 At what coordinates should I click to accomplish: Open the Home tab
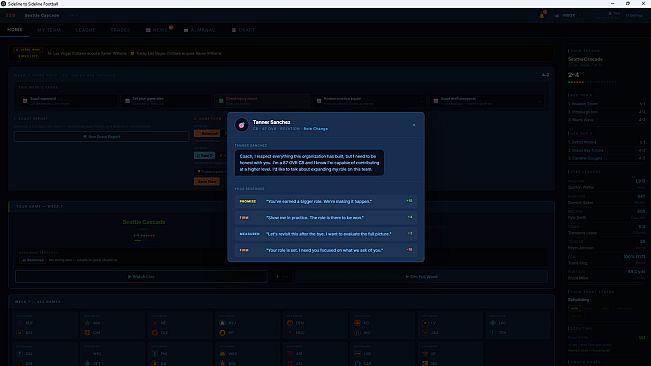15,30
